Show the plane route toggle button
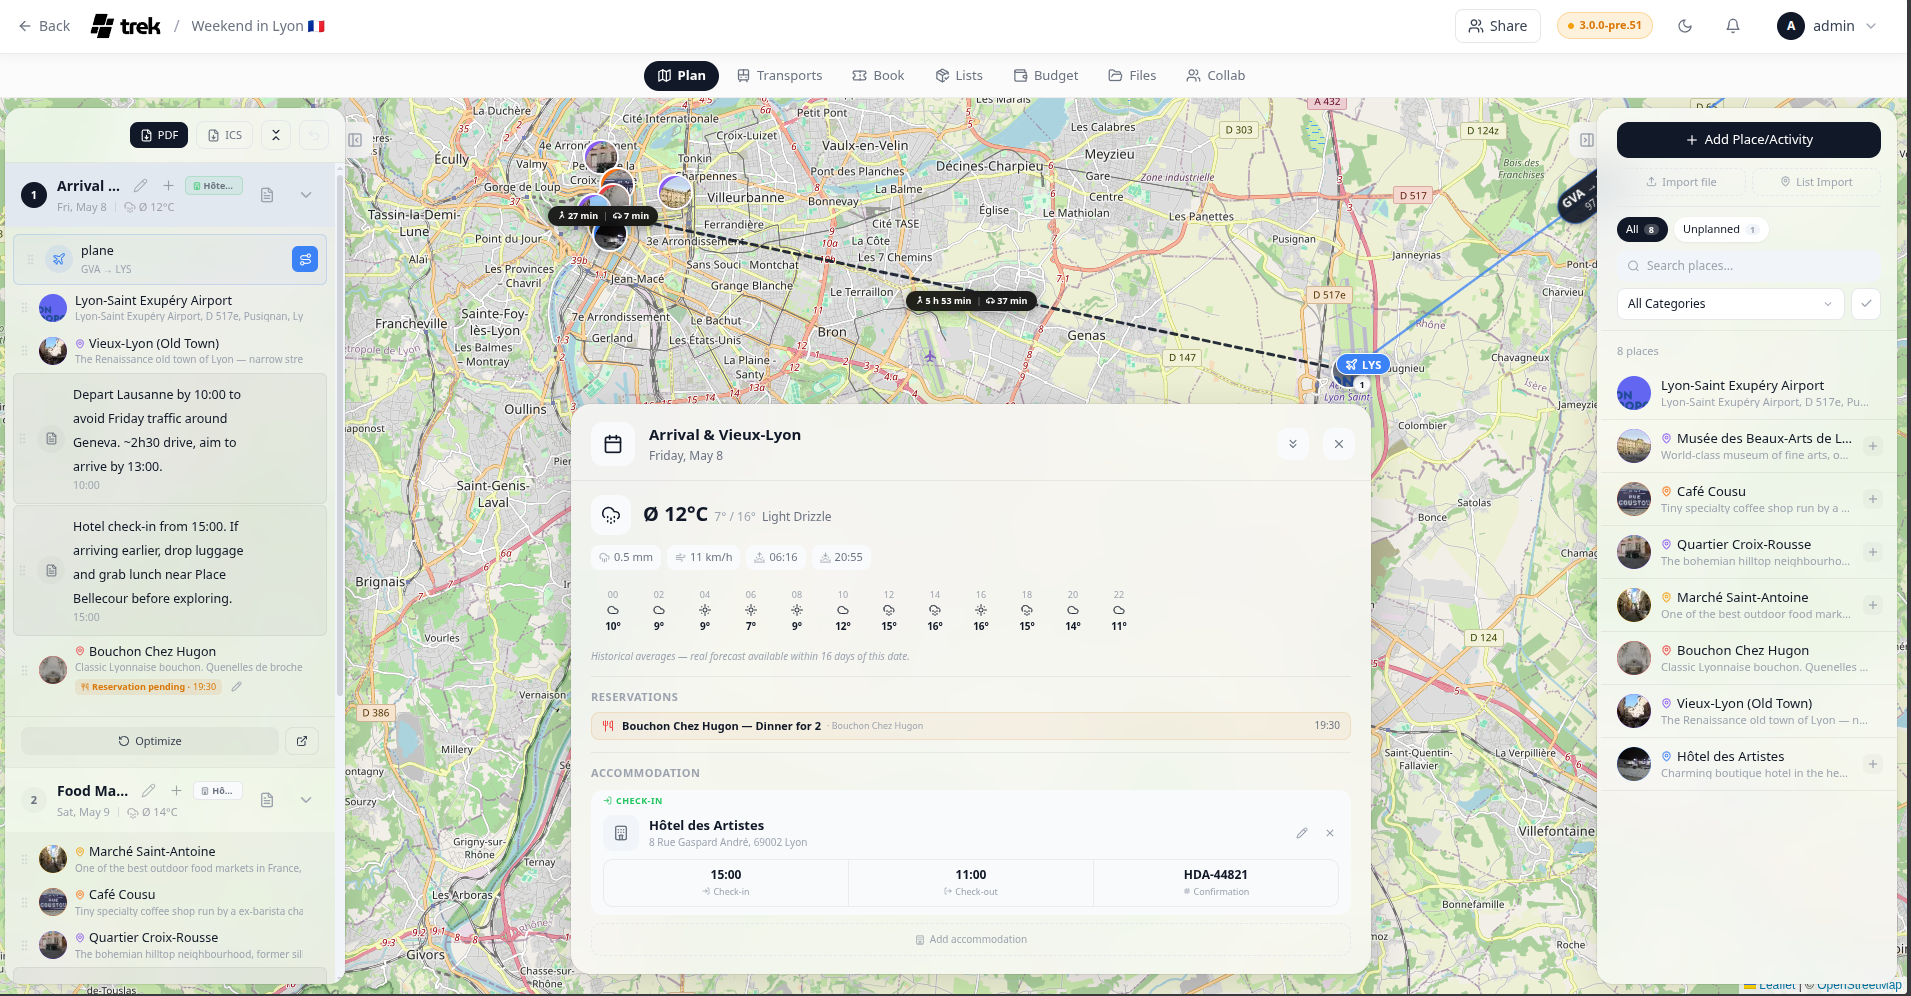 pos(305,259)
